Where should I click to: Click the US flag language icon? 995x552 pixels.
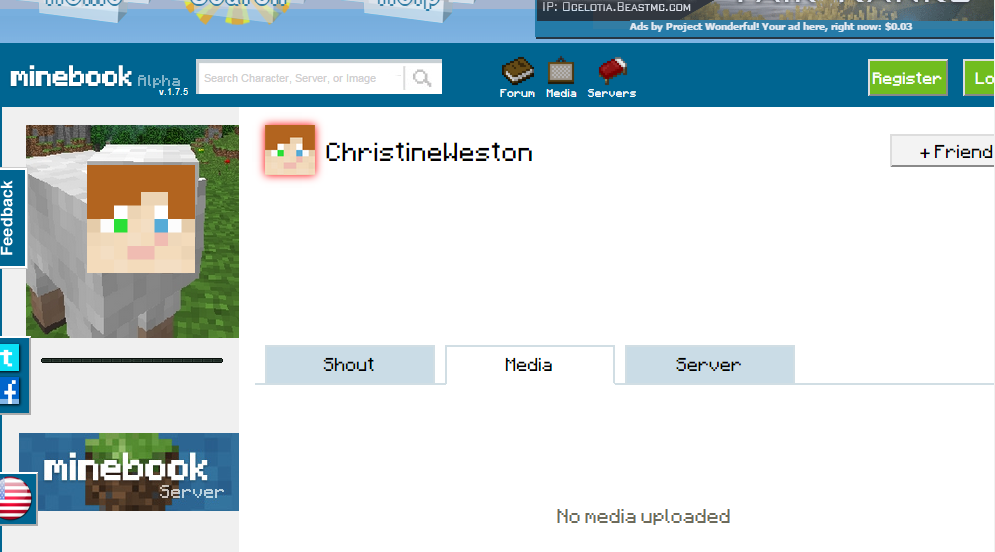(15, 498)
